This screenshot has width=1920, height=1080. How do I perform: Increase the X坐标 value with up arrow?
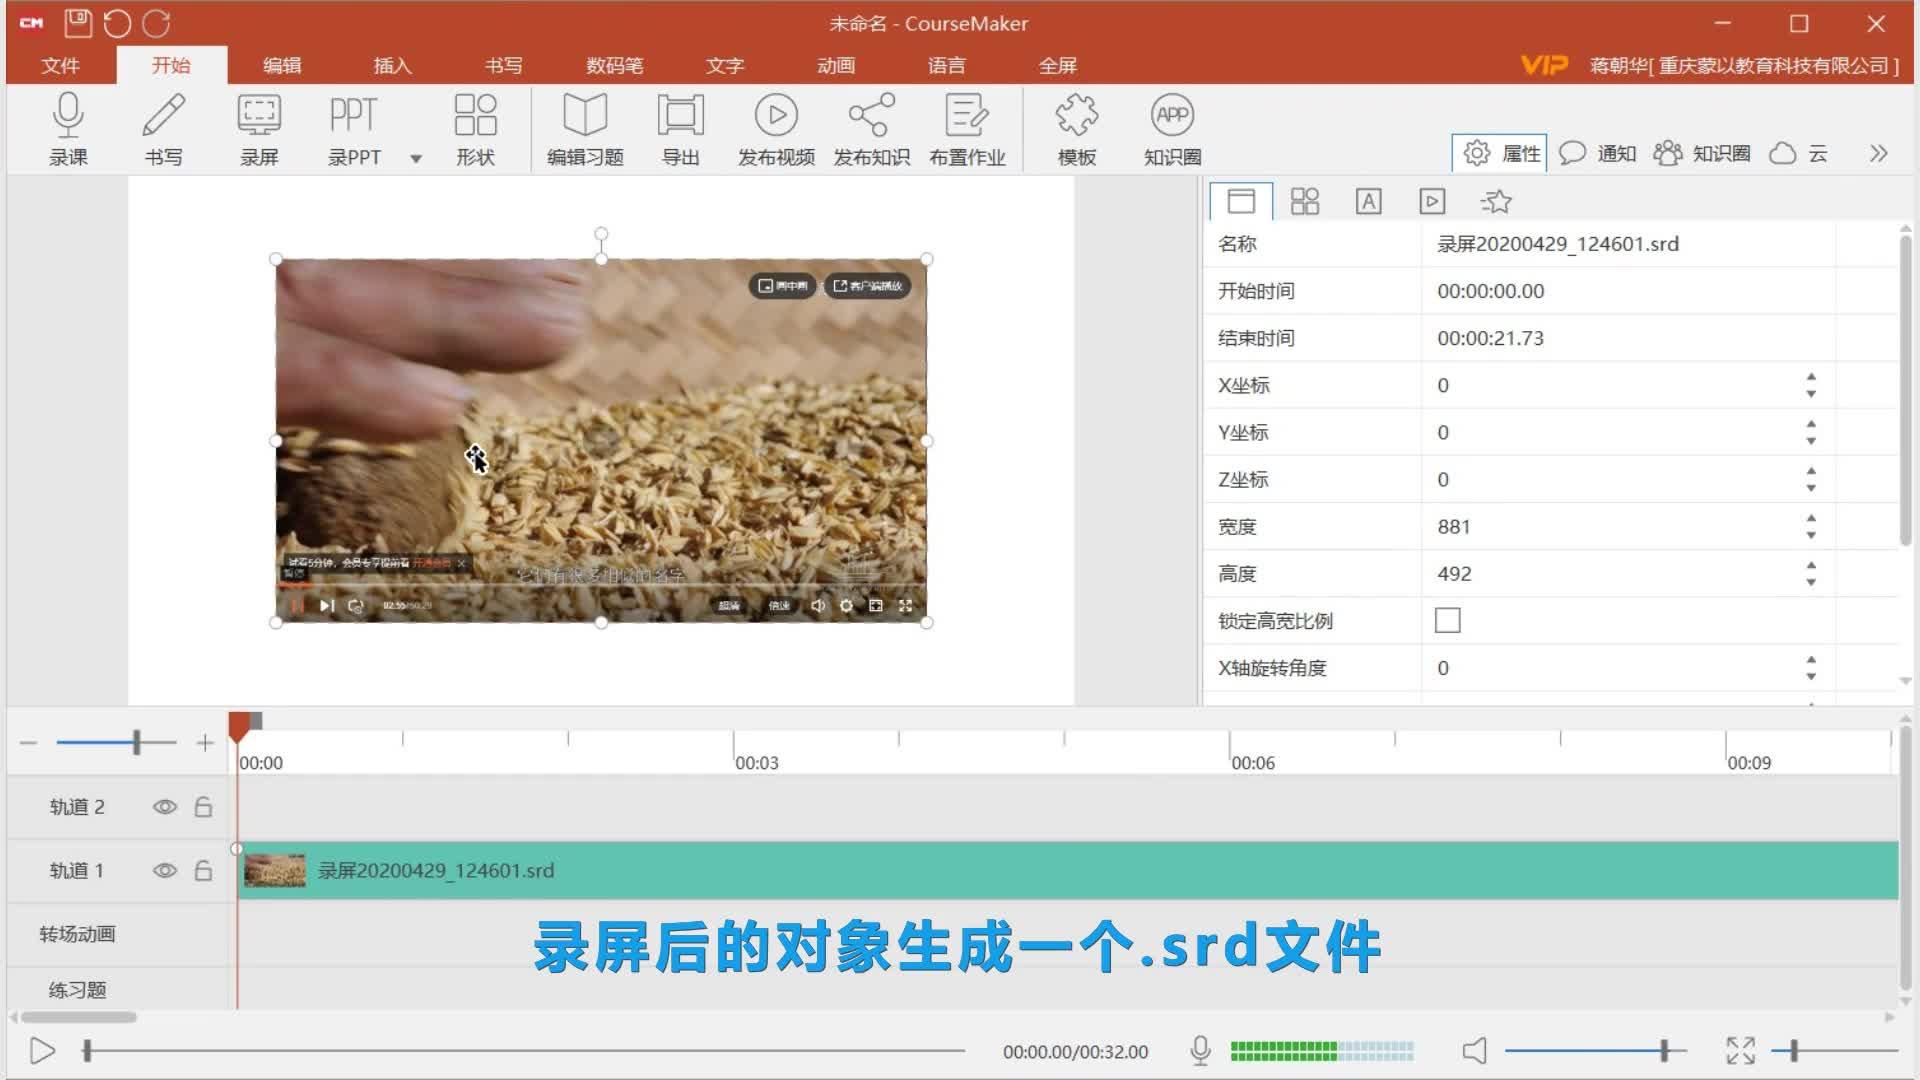coord(1811,377)
